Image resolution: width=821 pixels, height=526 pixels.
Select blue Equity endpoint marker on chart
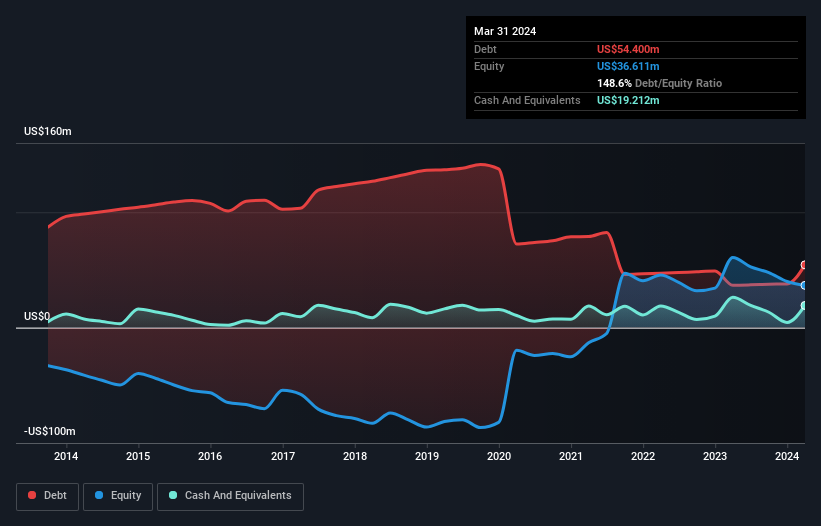pyautogui.click(x=804, y=286)
